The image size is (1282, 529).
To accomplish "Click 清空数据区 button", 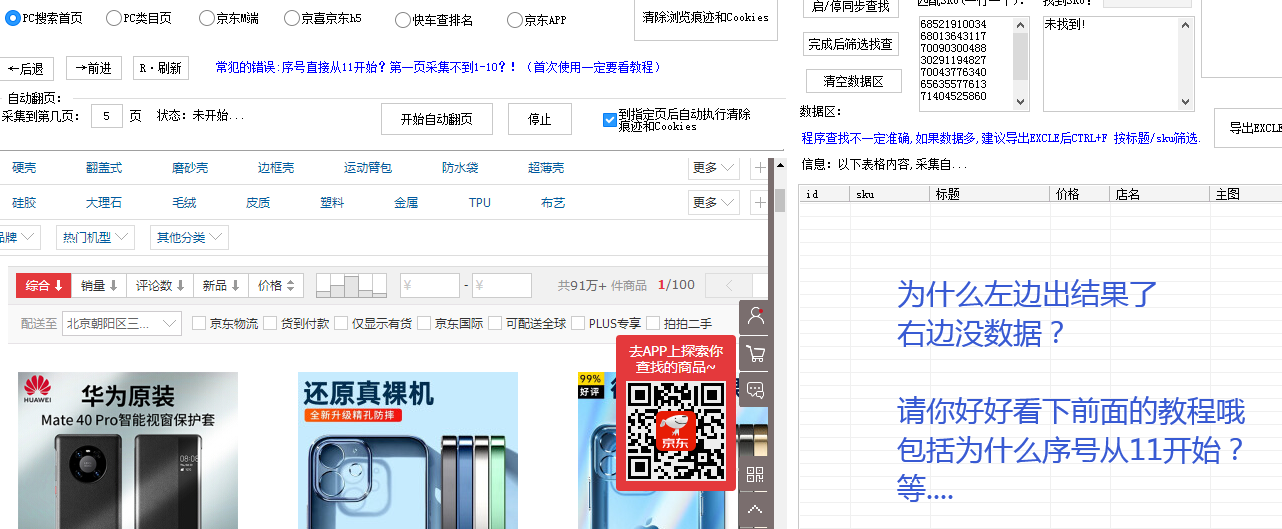I will tap(854, 81).
